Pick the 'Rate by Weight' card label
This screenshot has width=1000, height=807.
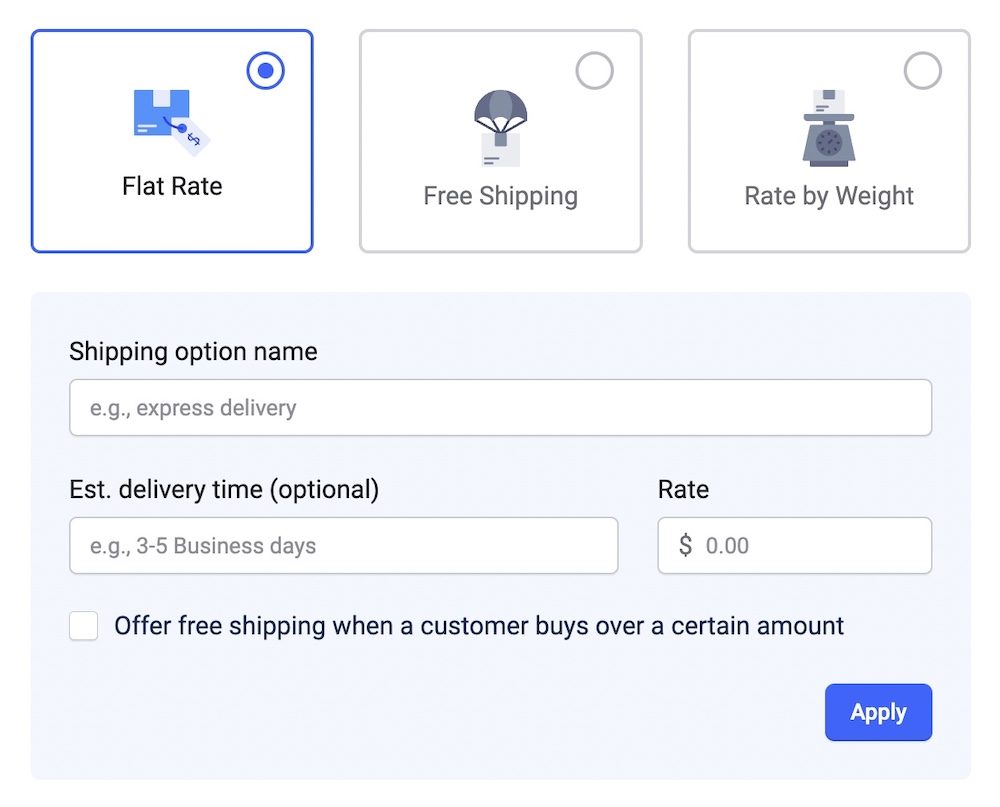tap(829, 196)
